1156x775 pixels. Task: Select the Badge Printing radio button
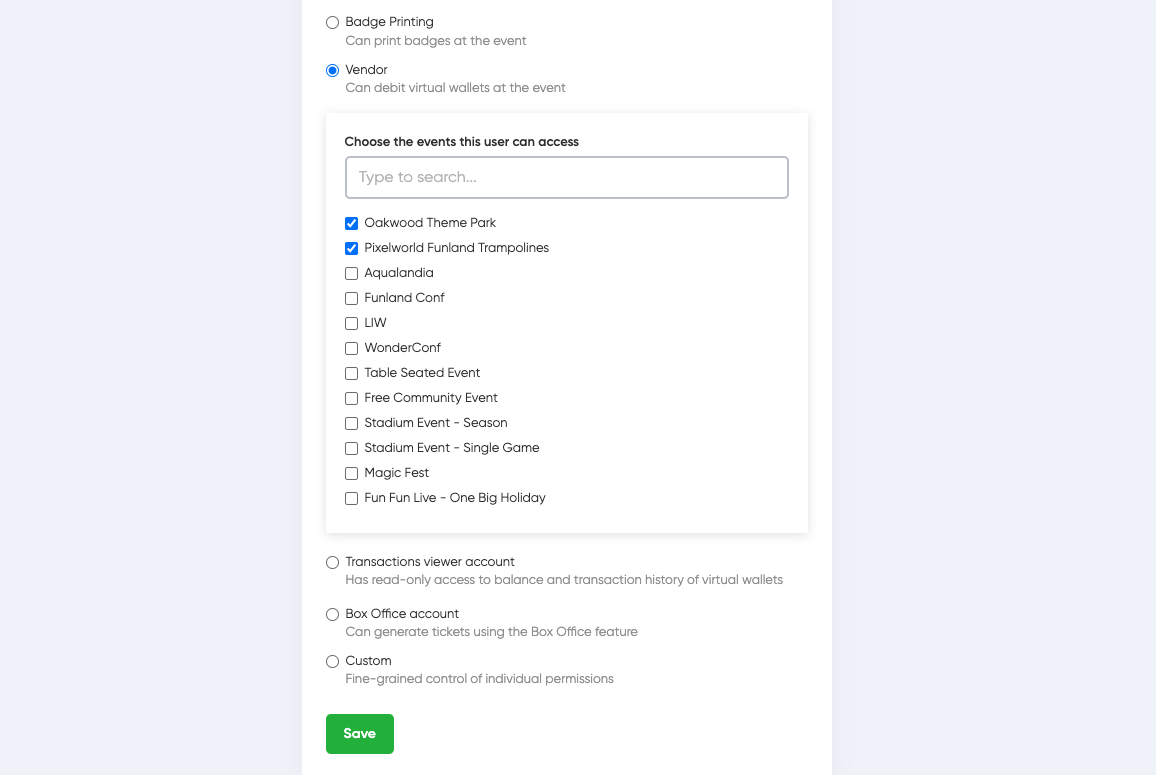click(332, 22)
